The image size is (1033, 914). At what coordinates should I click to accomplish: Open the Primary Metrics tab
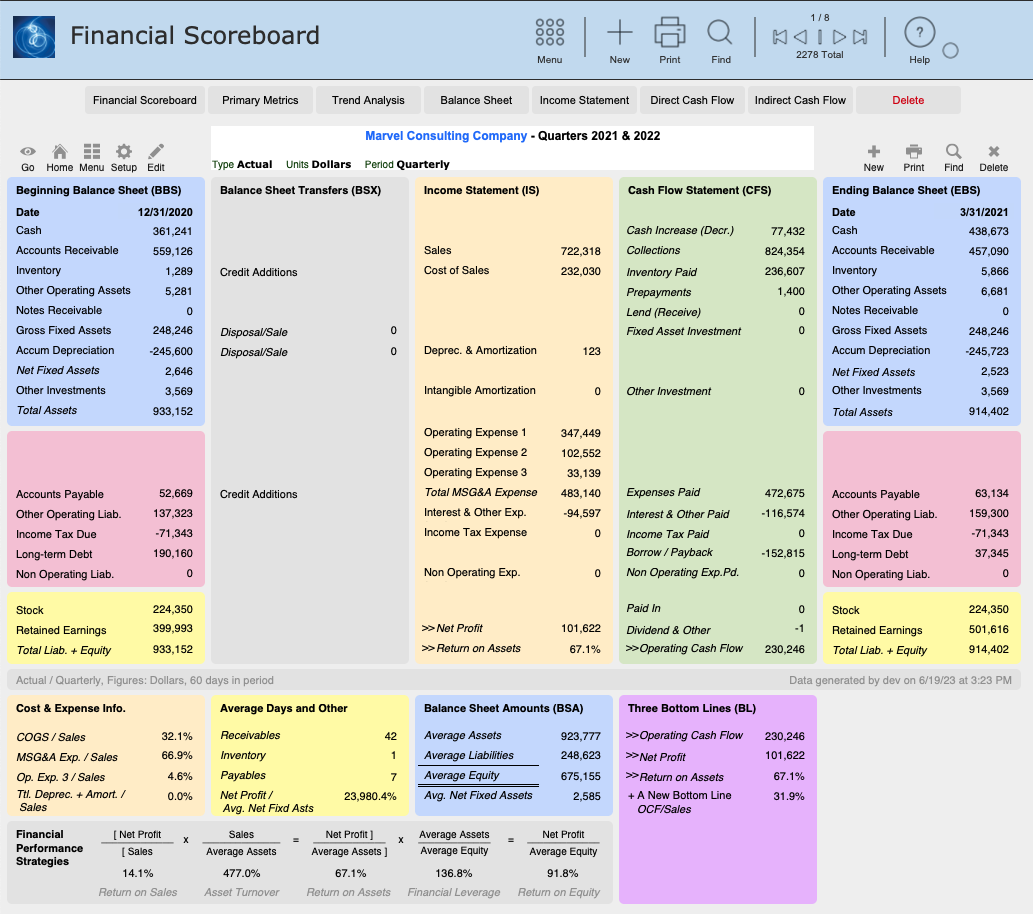[260, 100]
